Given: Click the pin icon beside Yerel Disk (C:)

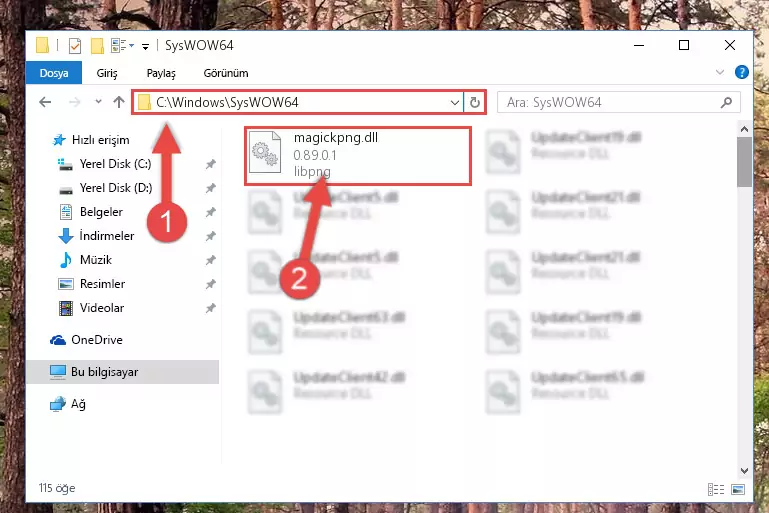Looking at the screenshot, I should pos(210,164).
